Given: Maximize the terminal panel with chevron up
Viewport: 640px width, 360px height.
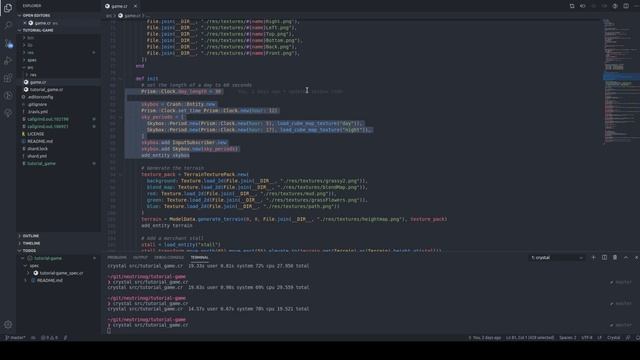Looking at the screenshot, I should 626,258.
